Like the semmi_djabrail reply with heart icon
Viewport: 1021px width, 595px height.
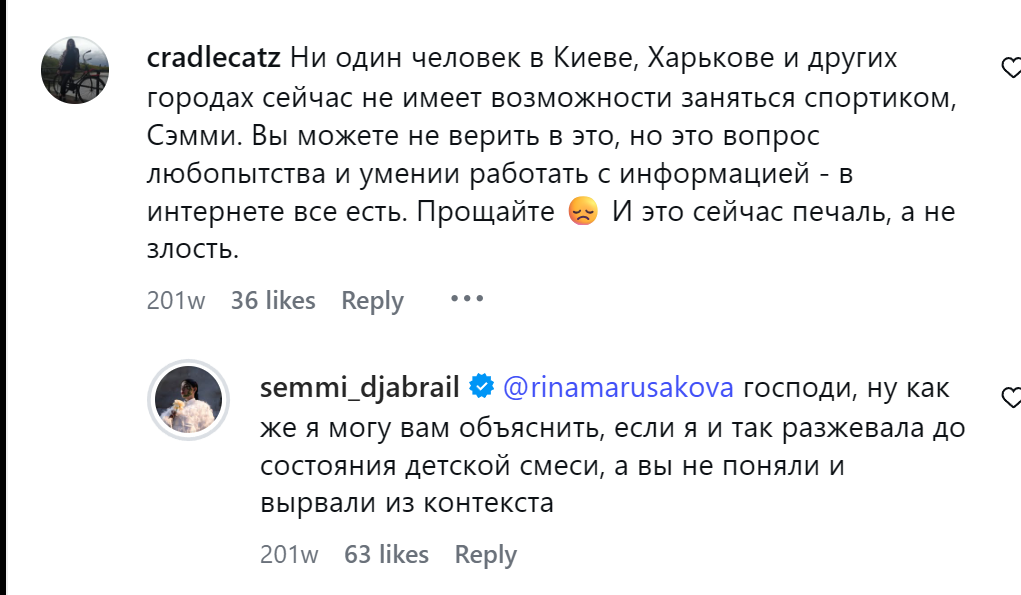click(1011, 397)
